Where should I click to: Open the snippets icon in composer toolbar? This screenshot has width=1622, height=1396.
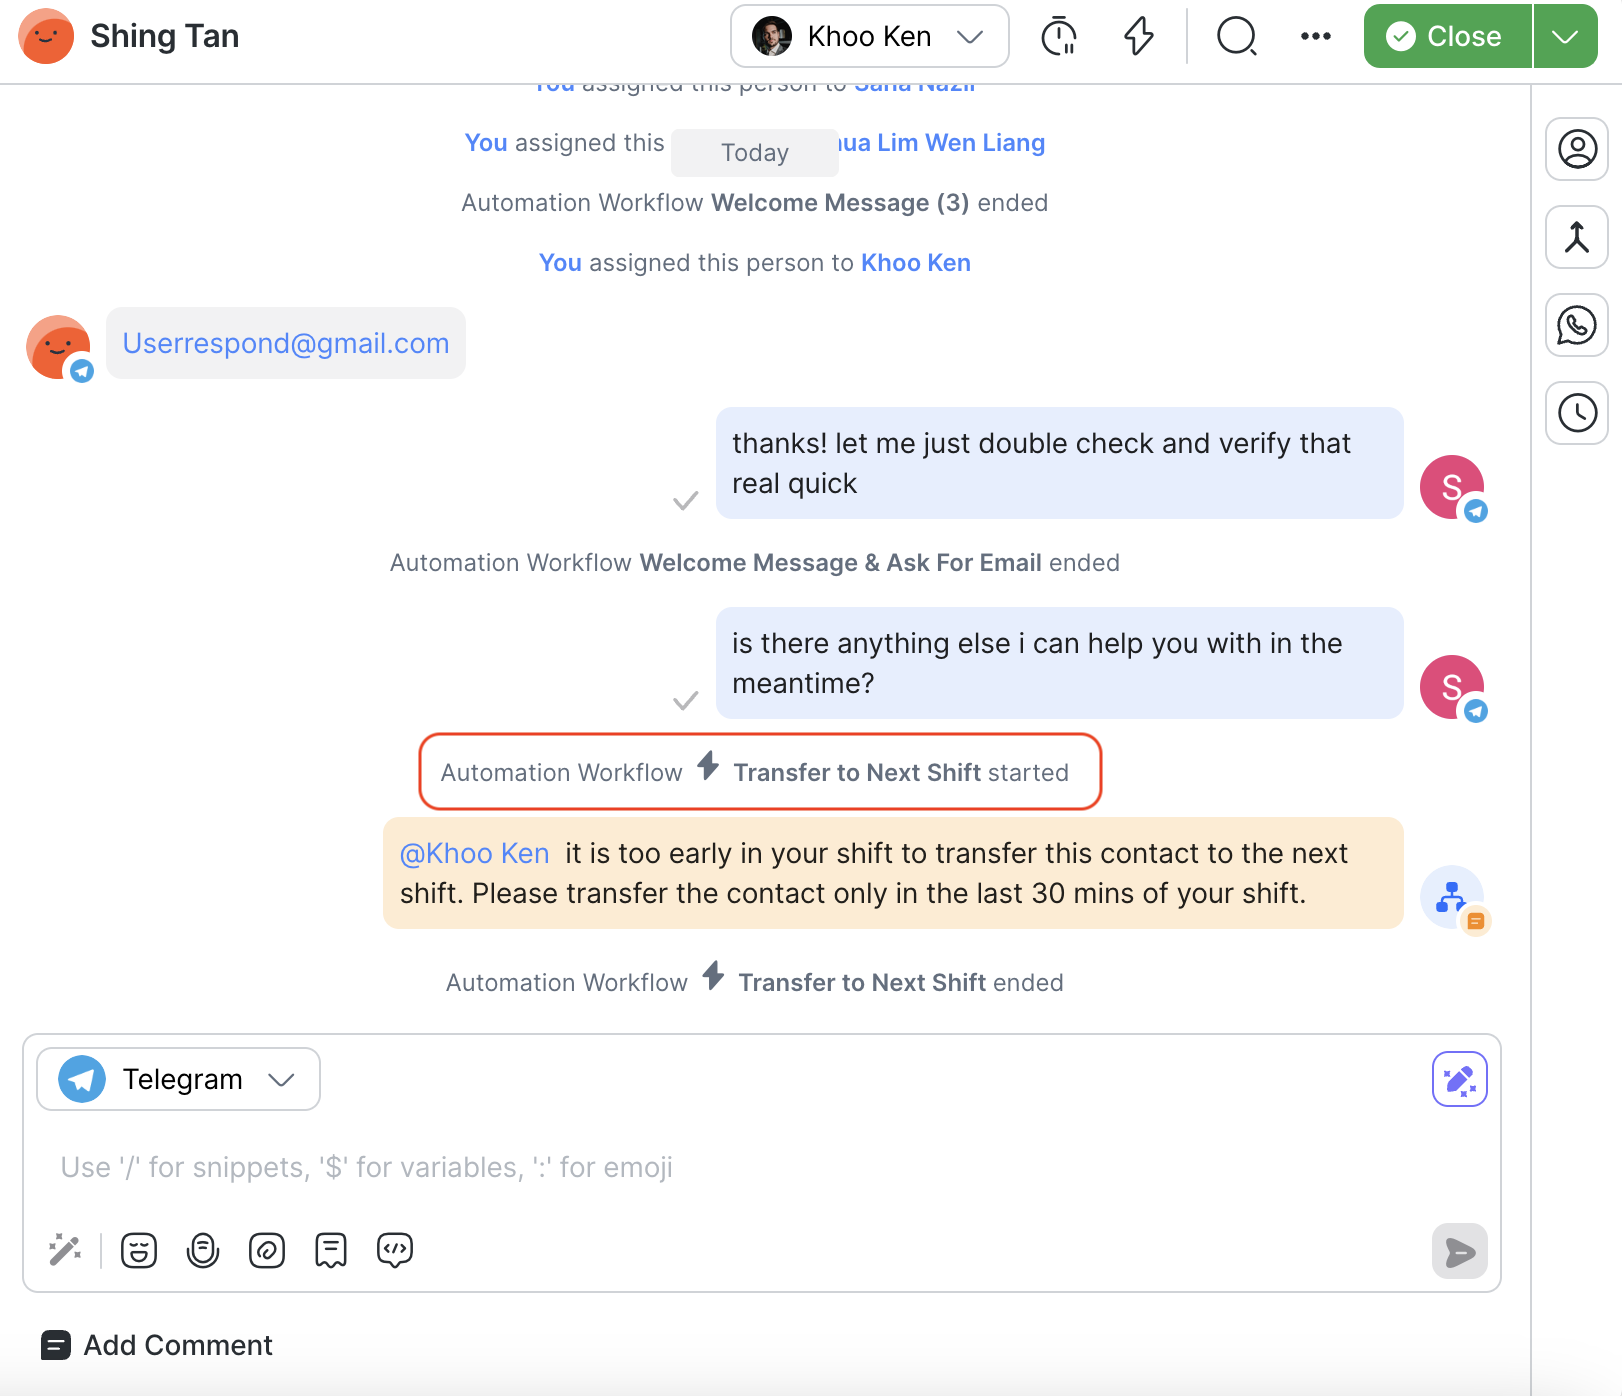click(x=331, y=1250)
